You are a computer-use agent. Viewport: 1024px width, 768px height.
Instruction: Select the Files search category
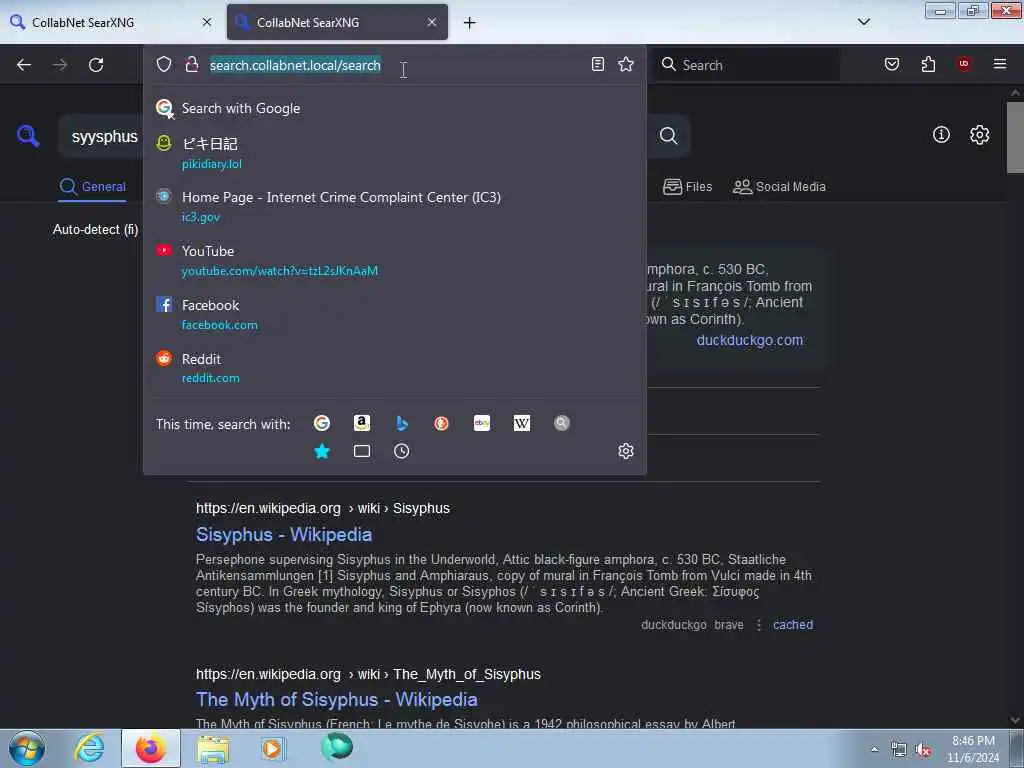pyautogui.click(x=687, y=187)
